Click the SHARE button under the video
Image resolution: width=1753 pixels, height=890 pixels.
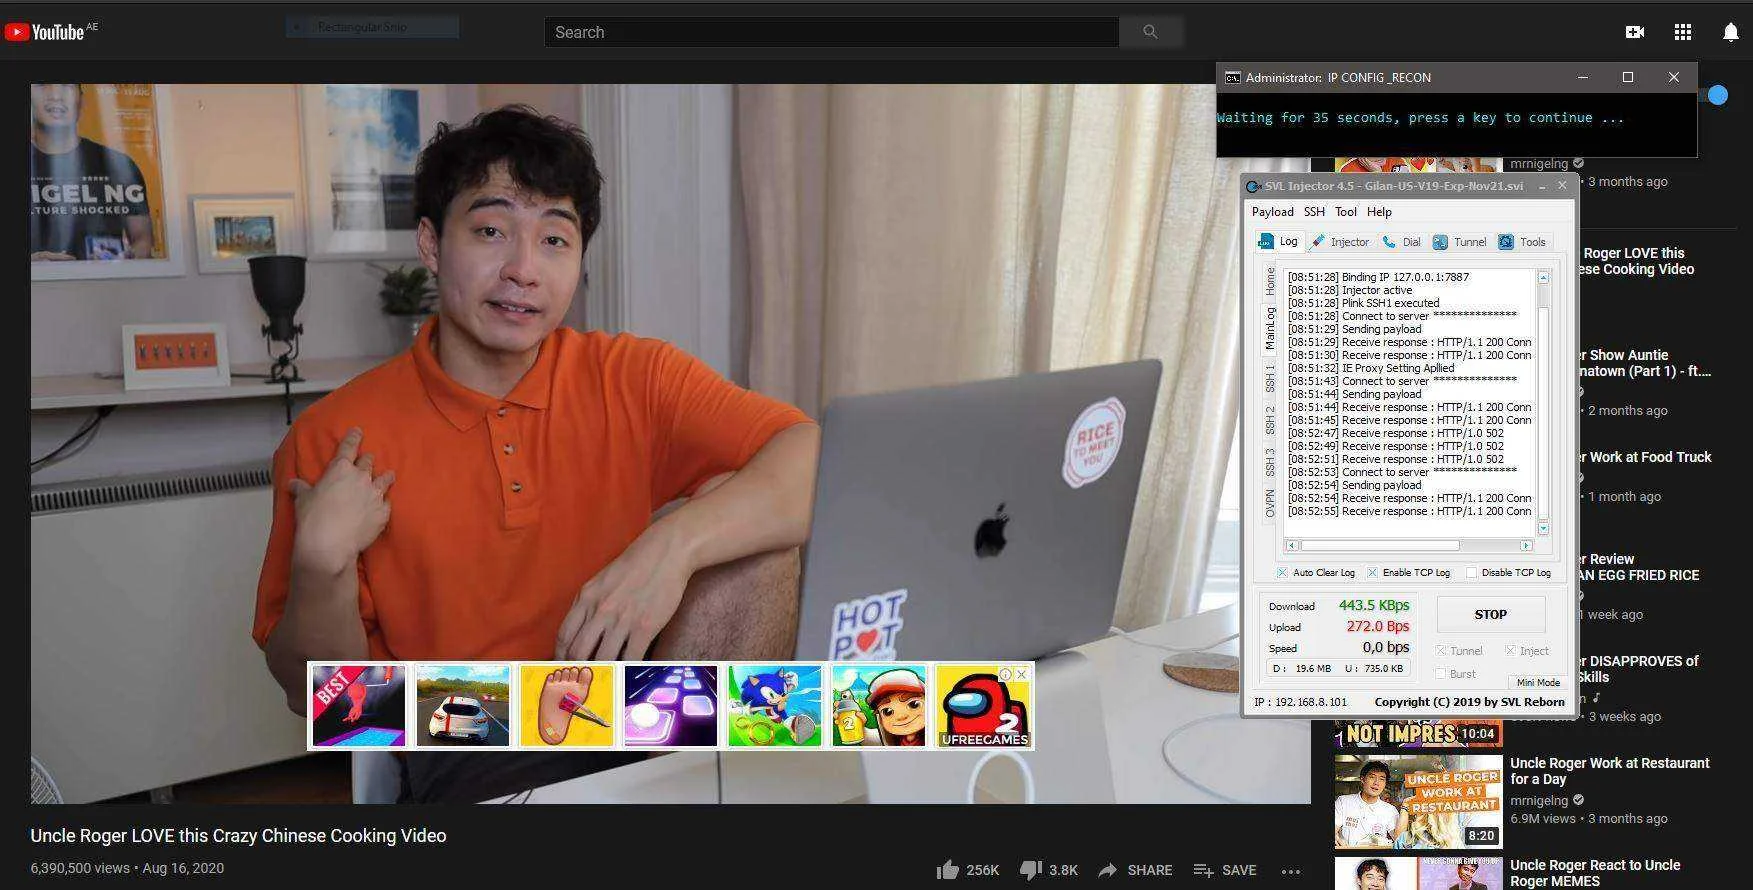click(x=1135, y=870)
